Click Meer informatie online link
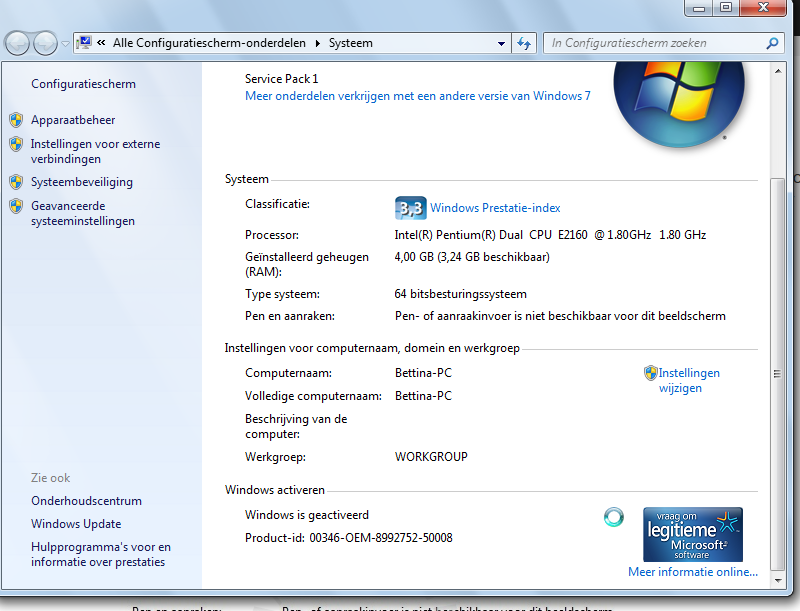800x611 pixels. [x=692, y=572]
